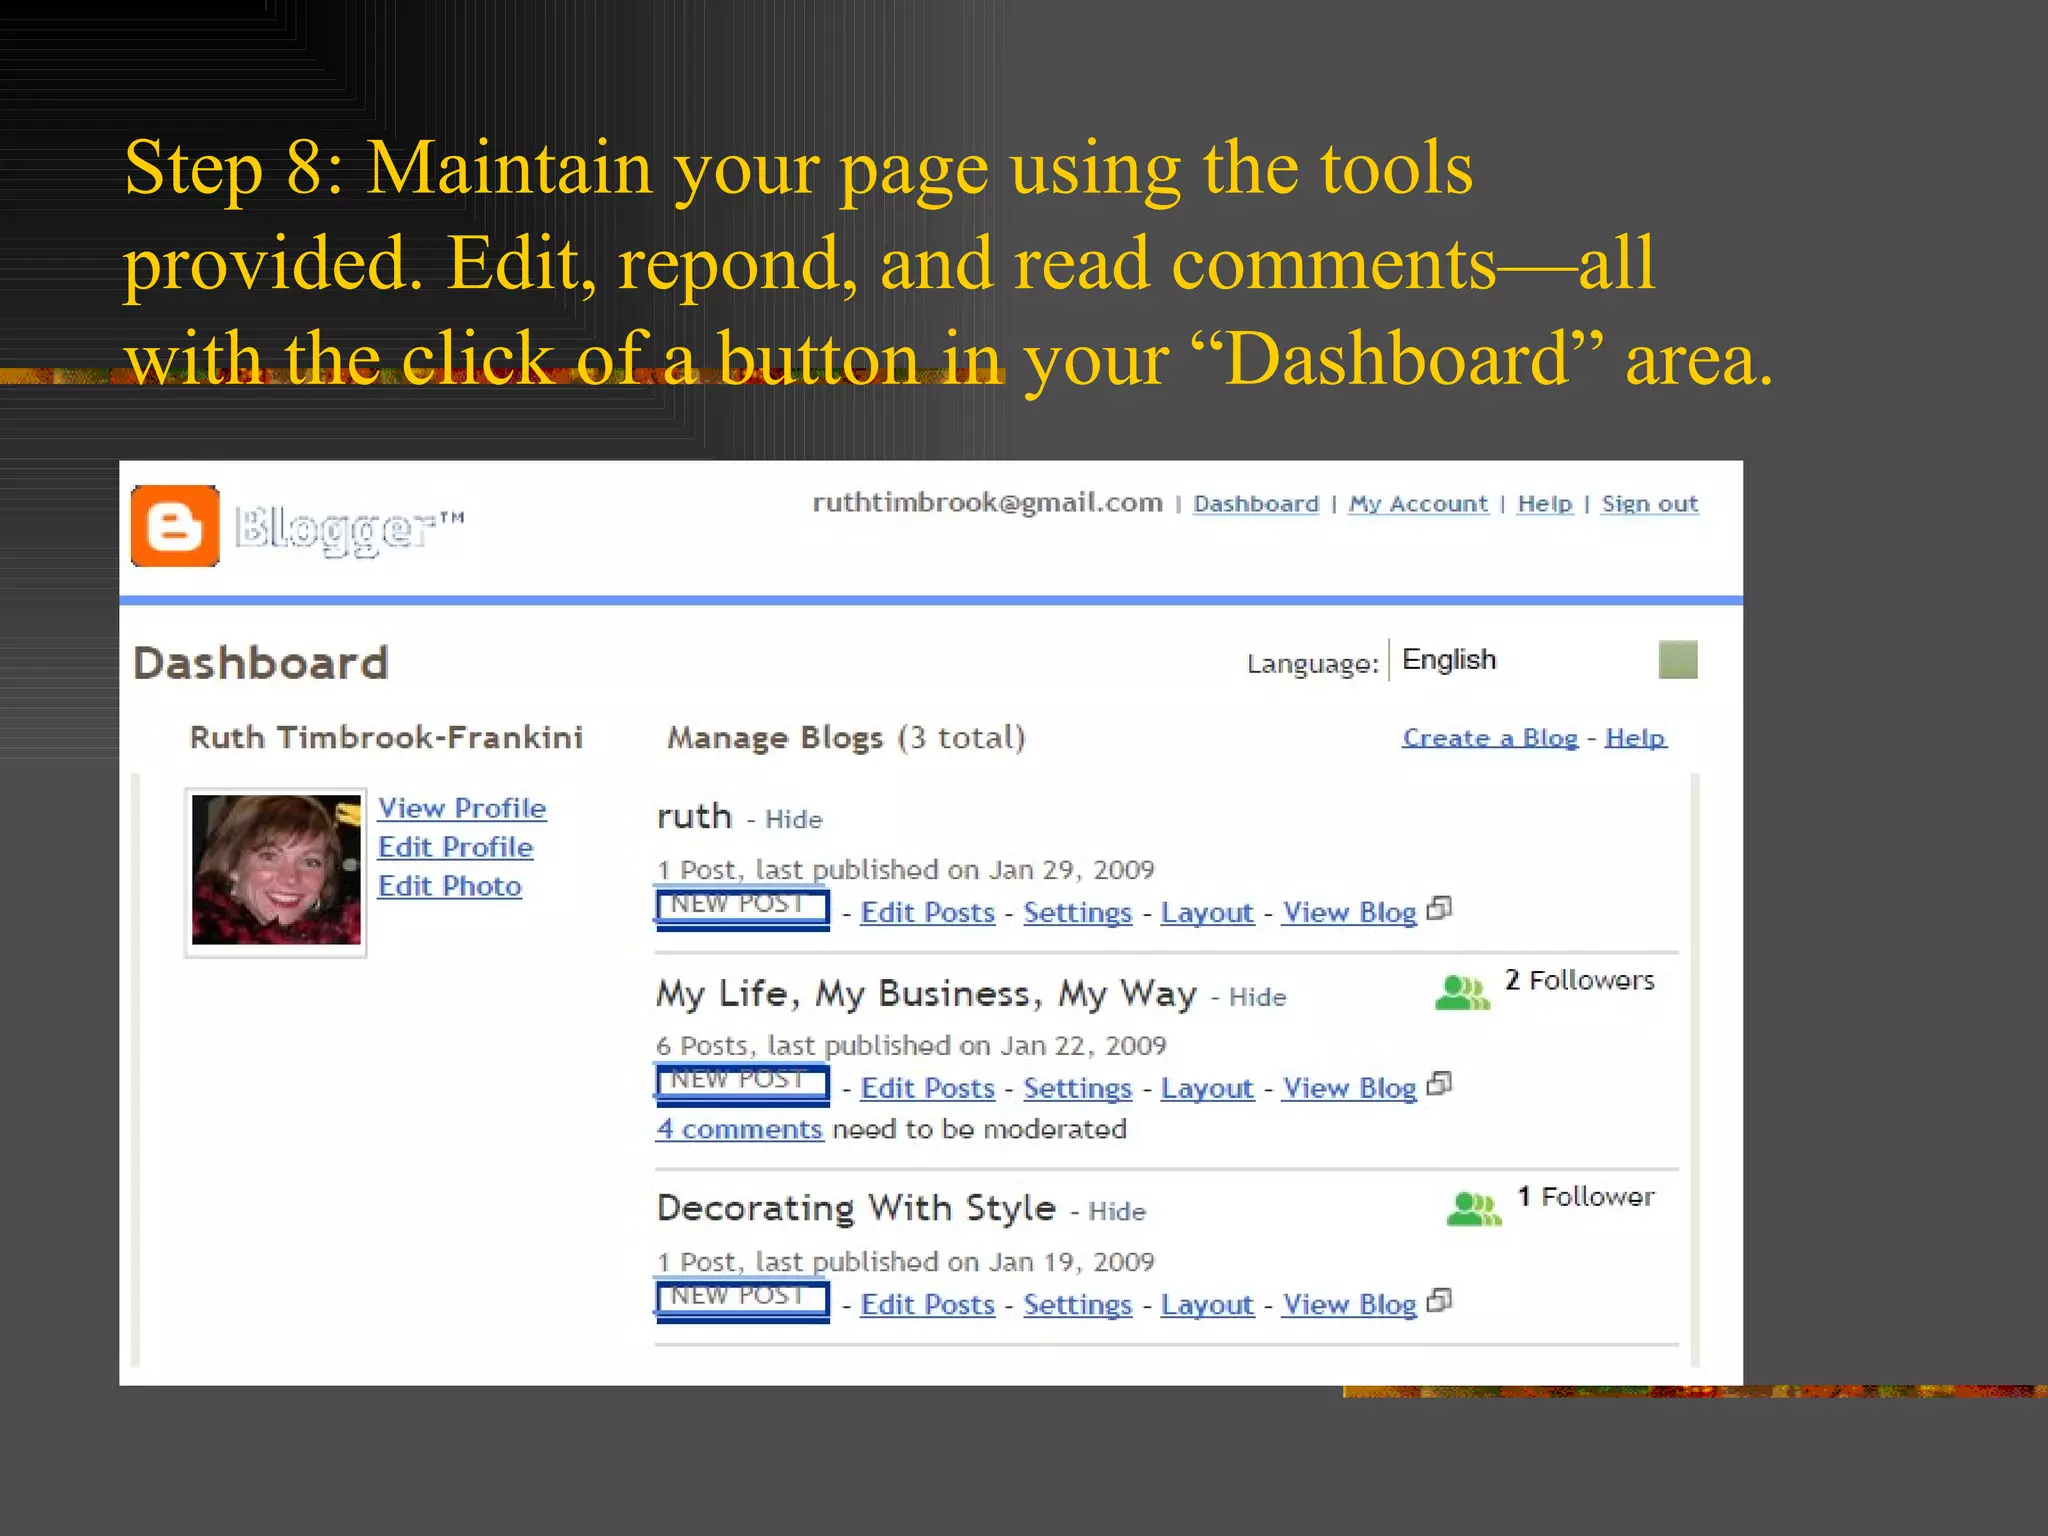Image resolution: width=2048 pixels, height=1536 pixels.
Task: Open Help link in top navigation bar
Action: (1545, 504)
